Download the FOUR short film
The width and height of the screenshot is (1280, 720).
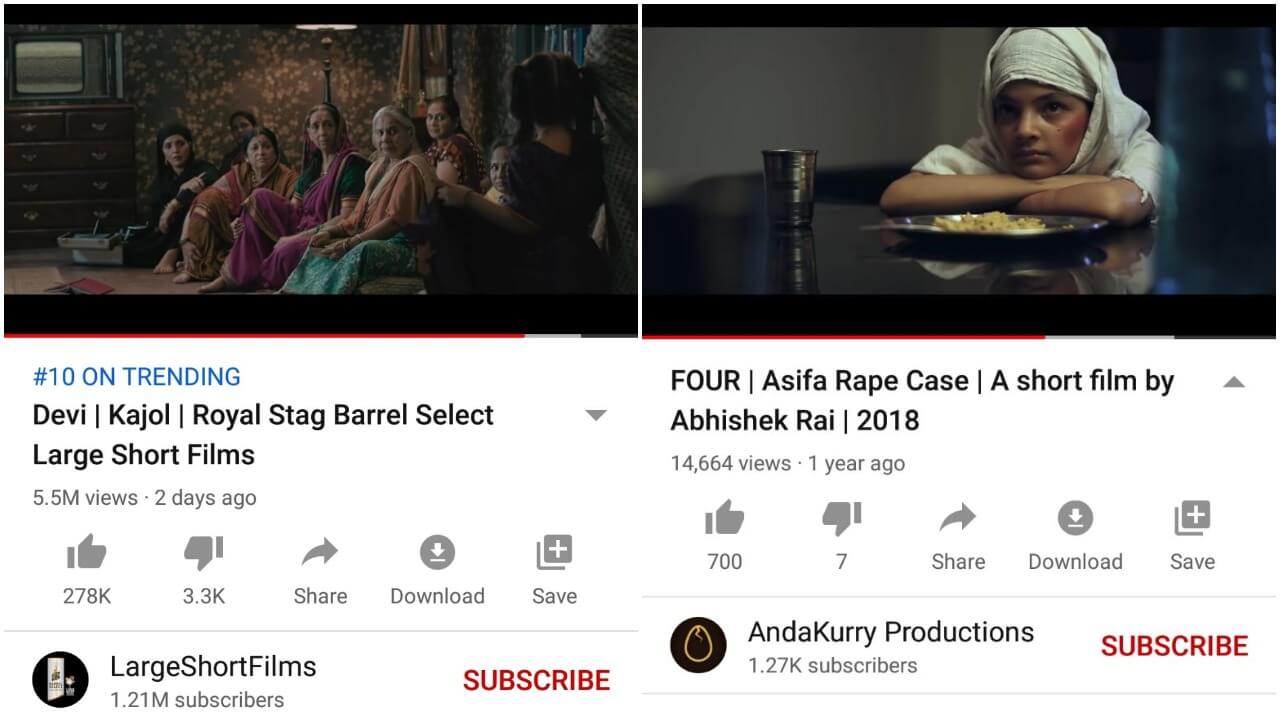[x=1075, y=536]
